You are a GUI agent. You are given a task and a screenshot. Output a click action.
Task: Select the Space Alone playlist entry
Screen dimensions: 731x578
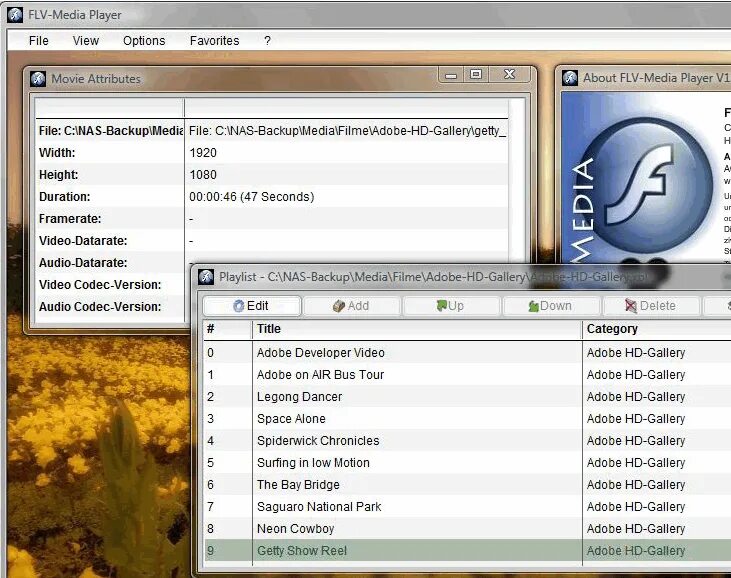point(467,419)
